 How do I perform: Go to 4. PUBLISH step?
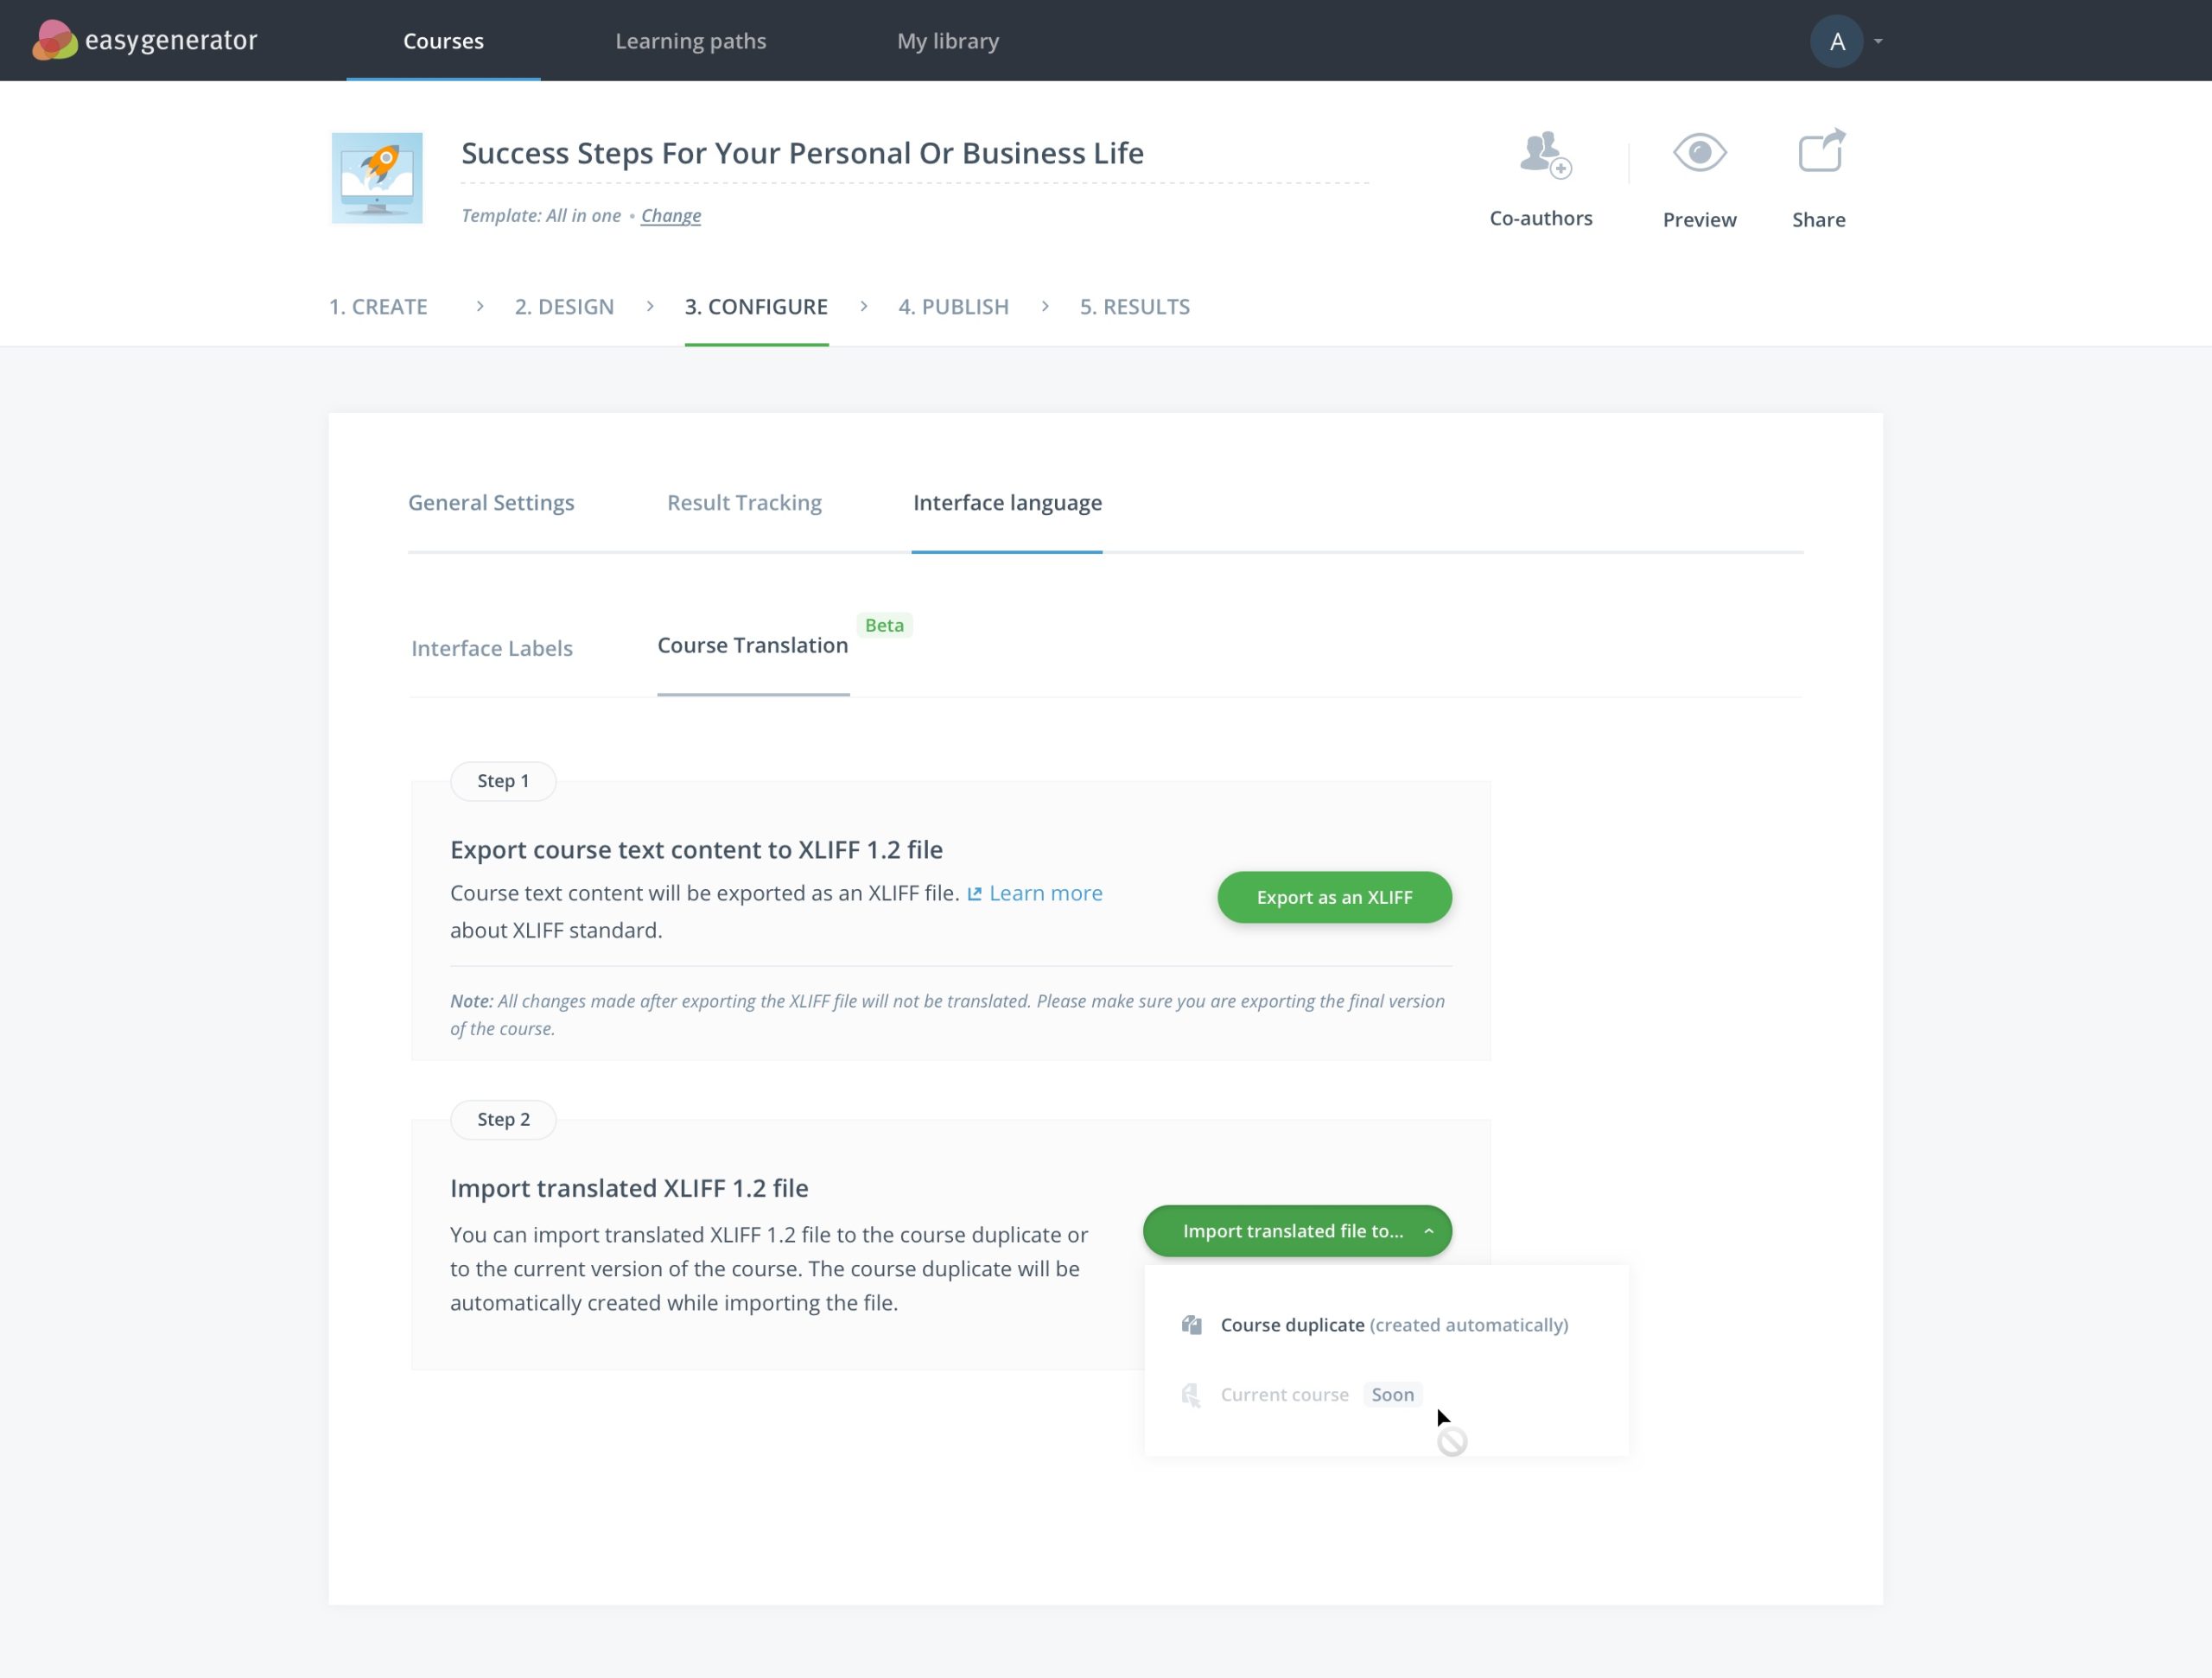(x=953, y=307)
